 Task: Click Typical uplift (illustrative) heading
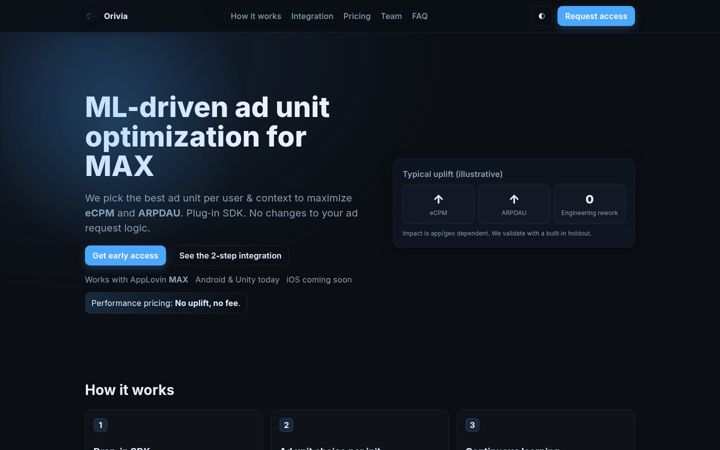(453, 174)
